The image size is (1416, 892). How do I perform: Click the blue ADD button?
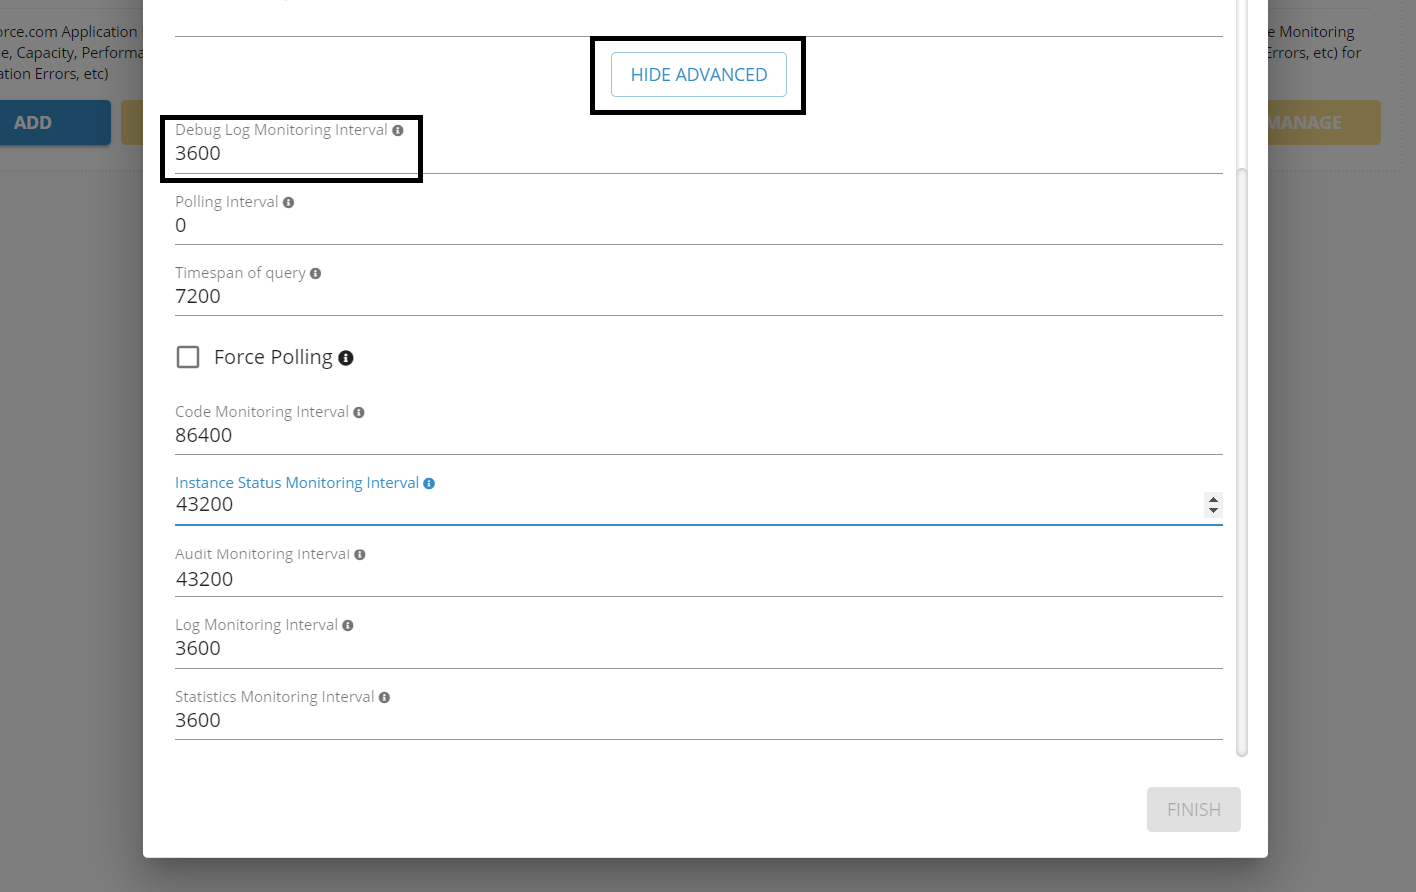coord(33,122)
